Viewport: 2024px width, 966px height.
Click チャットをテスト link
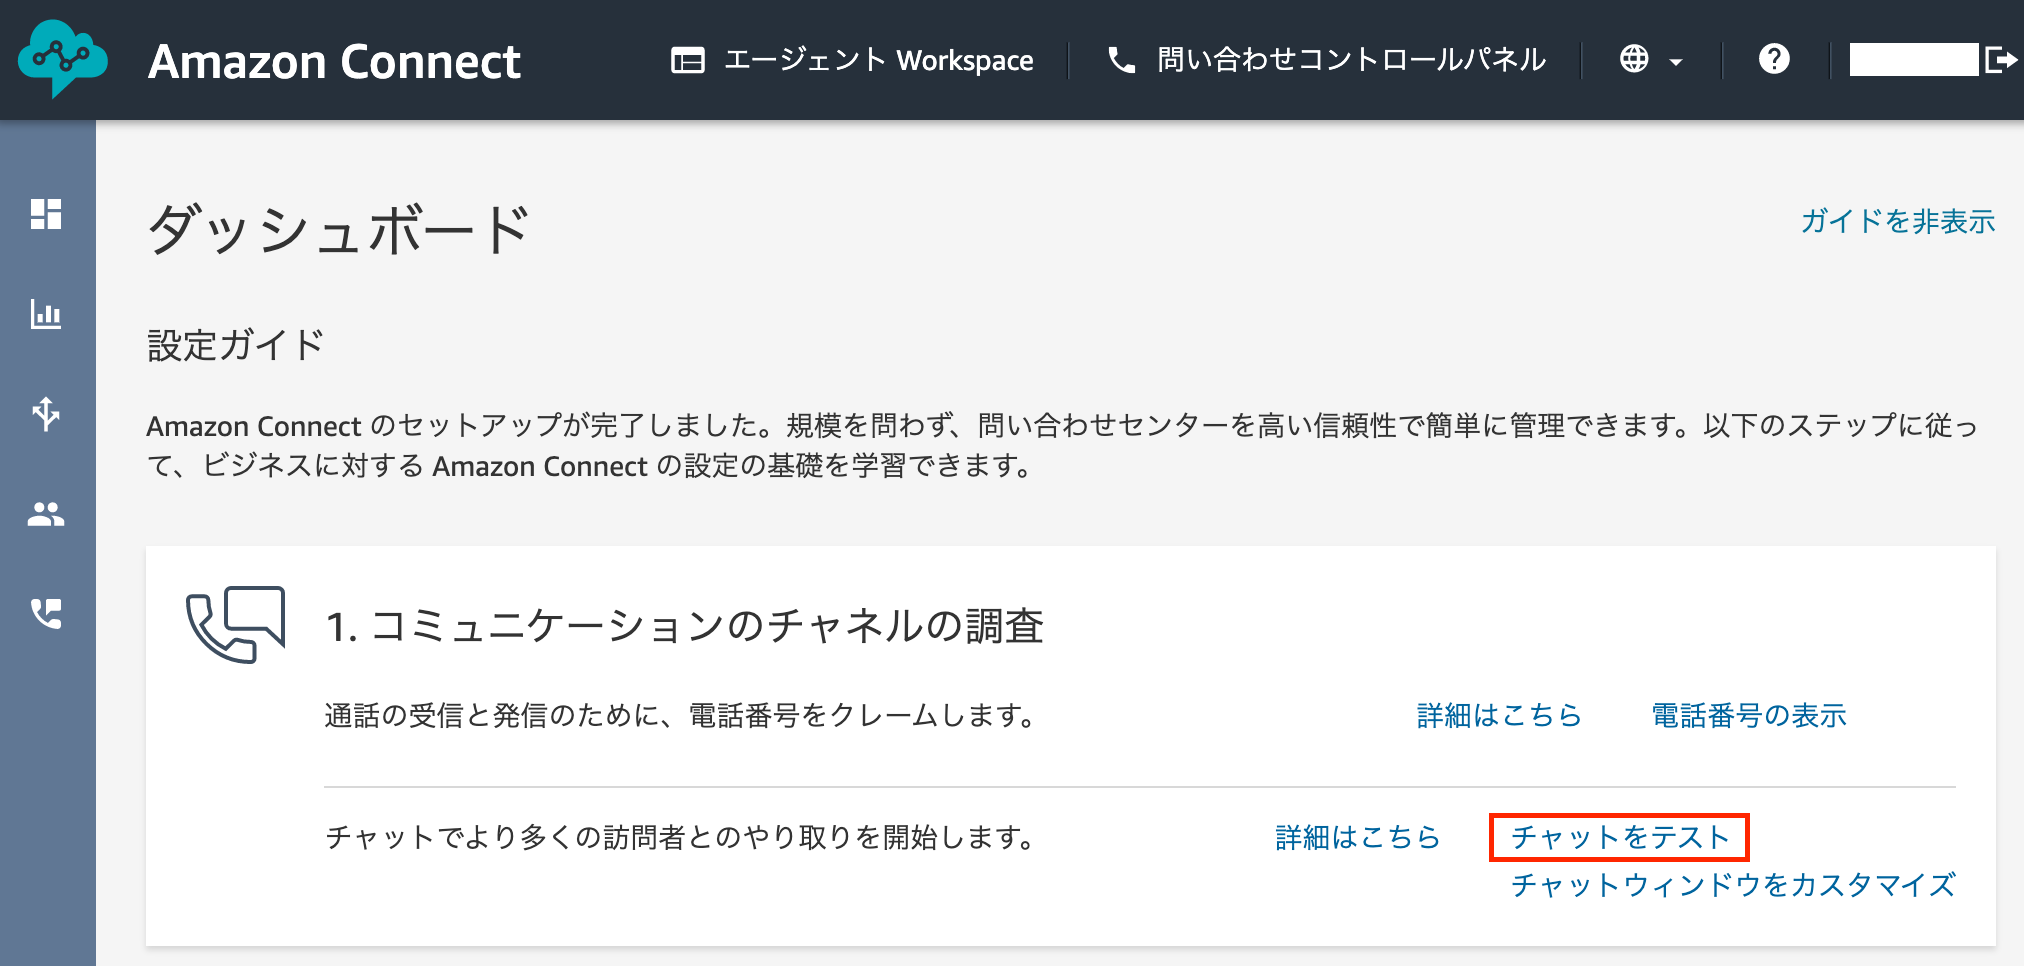(x=1619, y=837)
